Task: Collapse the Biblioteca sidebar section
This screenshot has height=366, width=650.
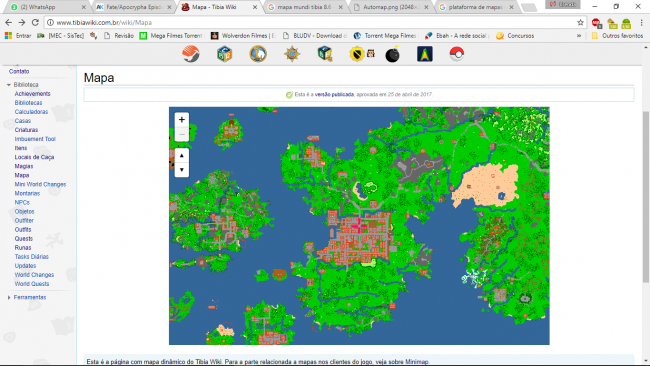Action: [x=9, y=85]
